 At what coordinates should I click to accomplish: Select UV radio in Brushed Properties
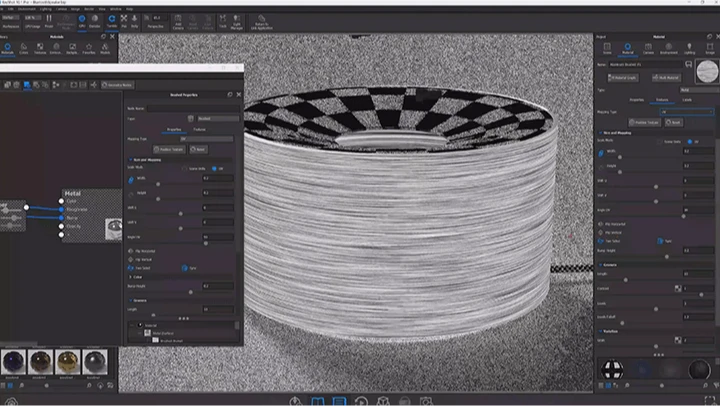pos(214,169)
